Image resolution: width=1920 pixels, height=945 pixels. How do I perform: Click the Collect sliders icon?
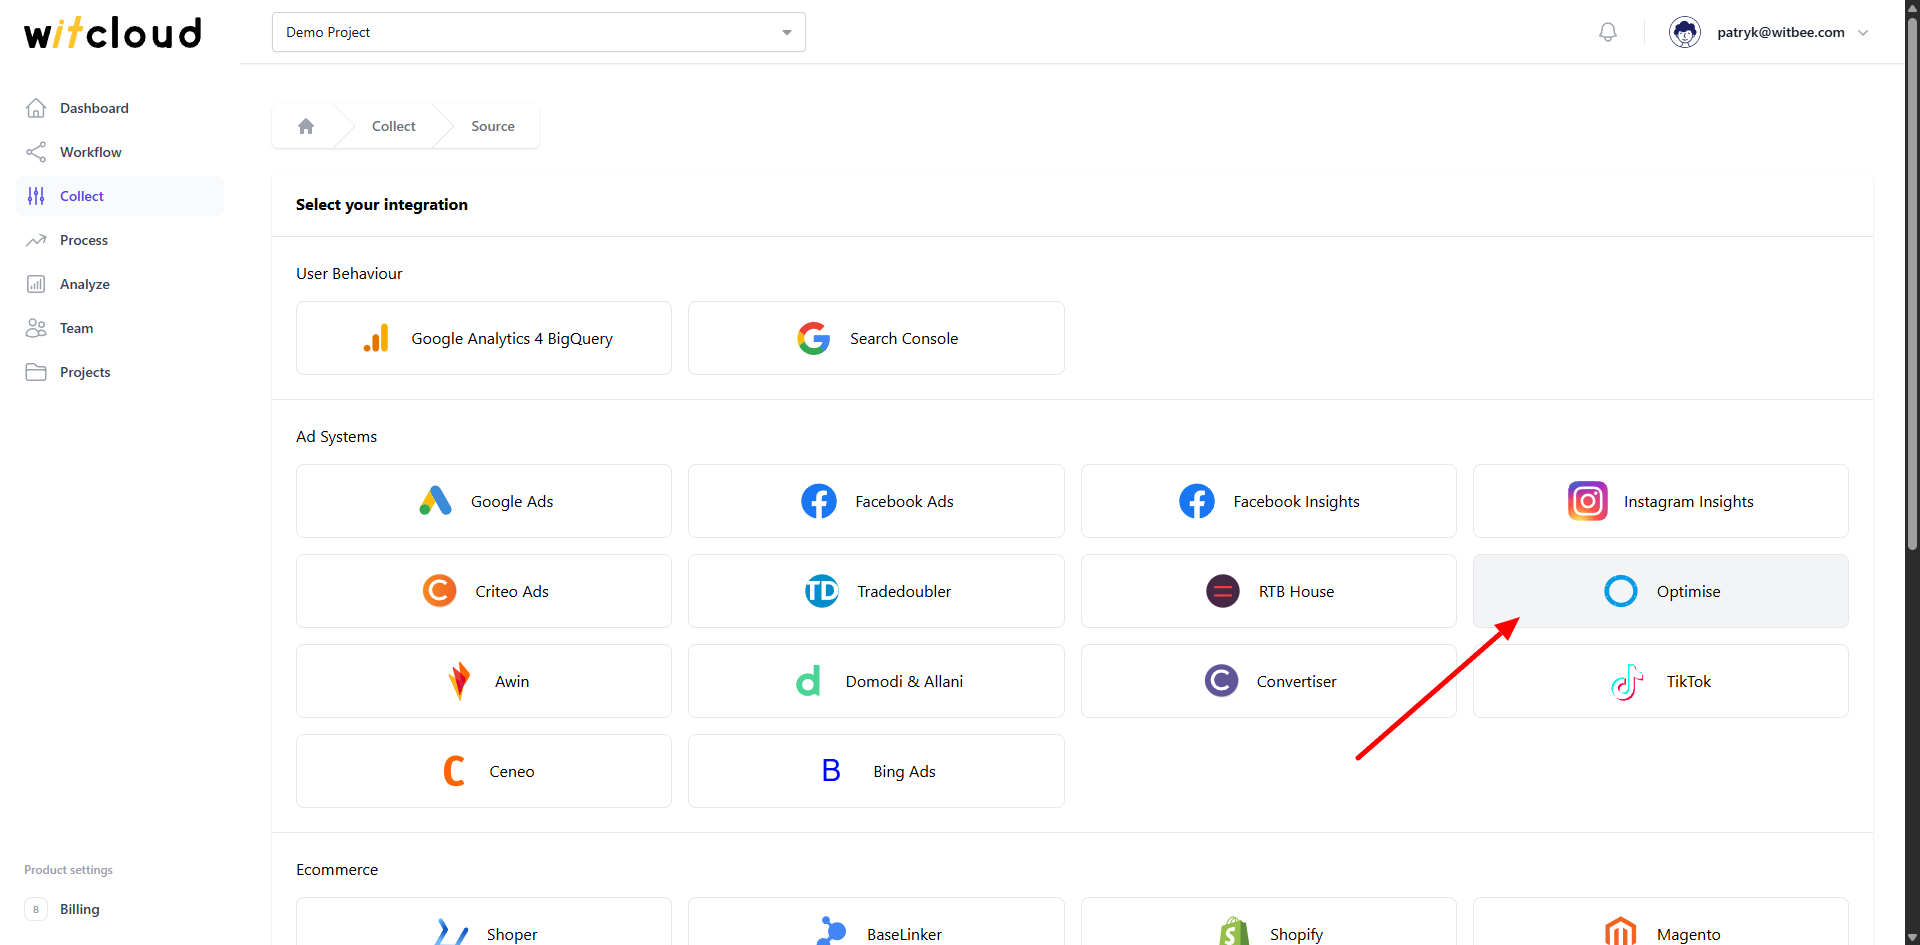pyautogui.click(x=36, y=196)
